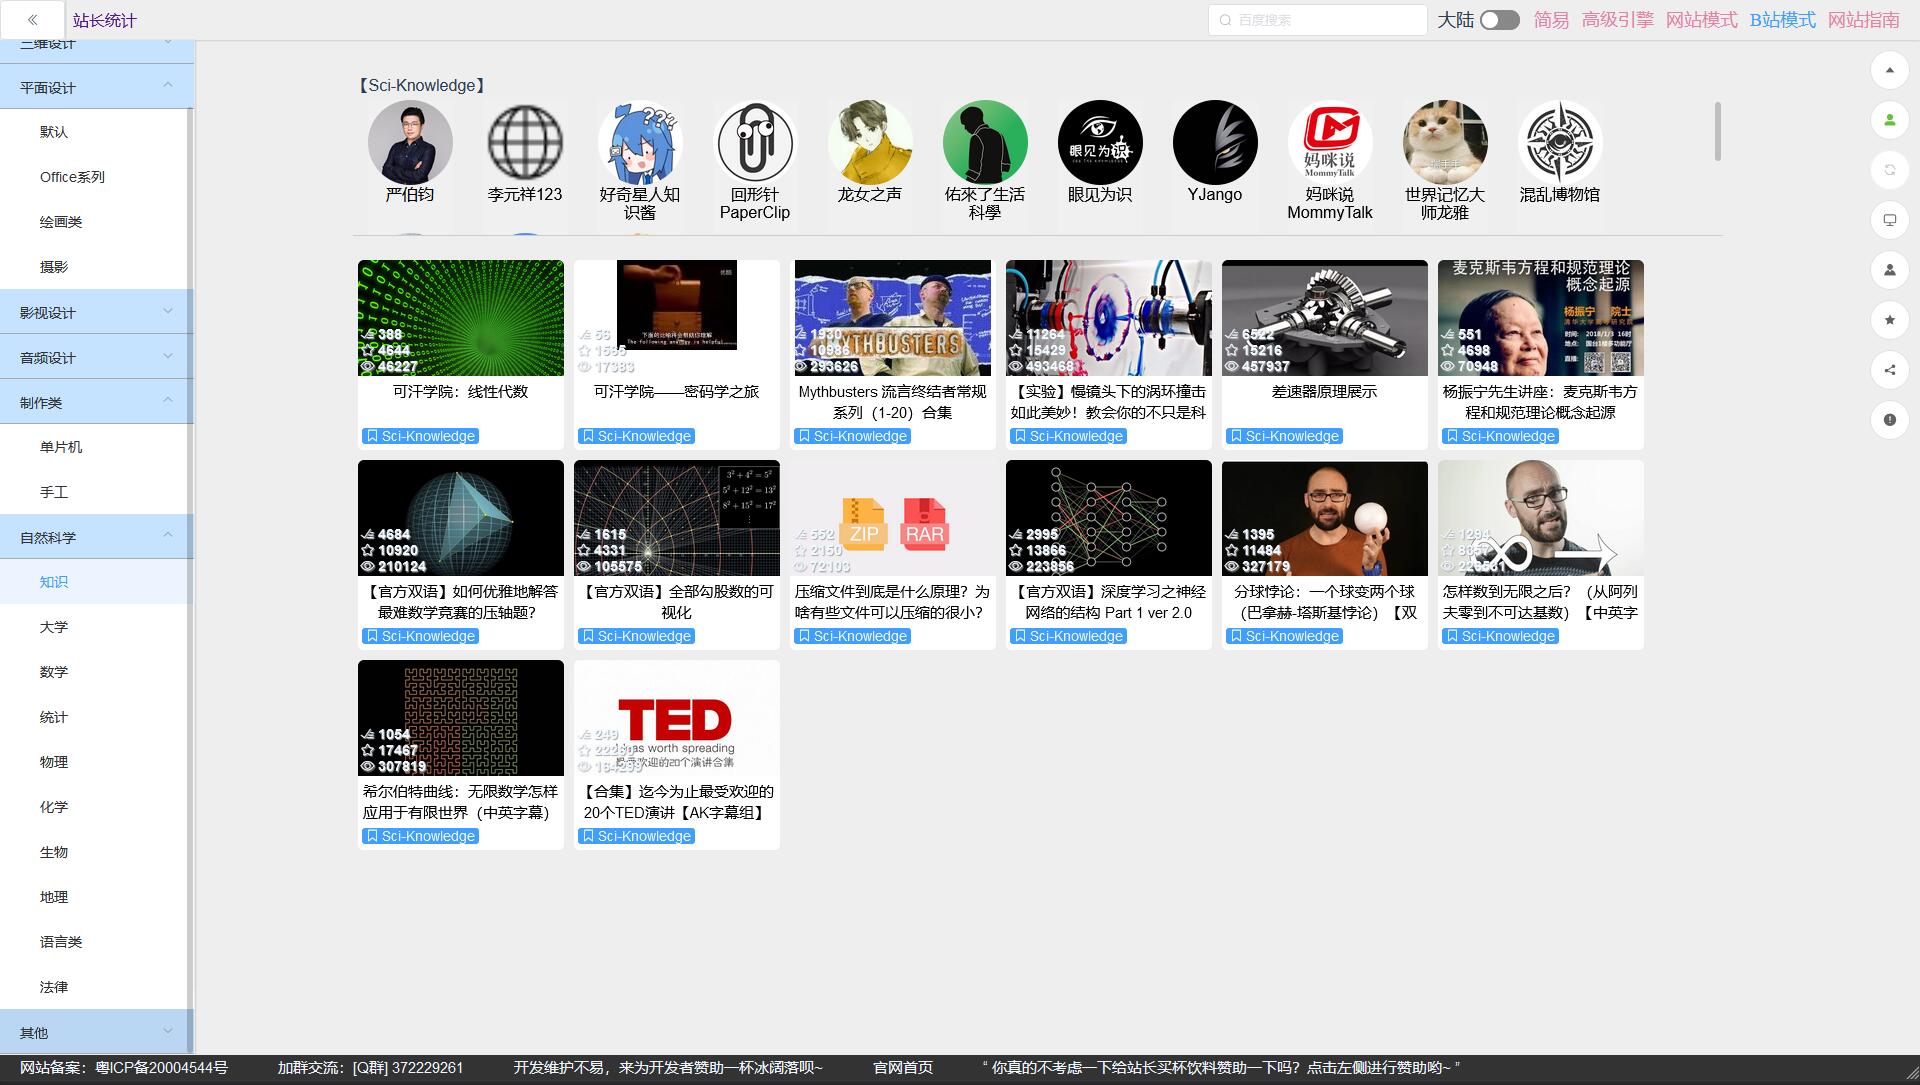Expand the 其他 sidebar section
The height and width of the screenshot is (1085, 1920).
click(x=96, y=1032)
